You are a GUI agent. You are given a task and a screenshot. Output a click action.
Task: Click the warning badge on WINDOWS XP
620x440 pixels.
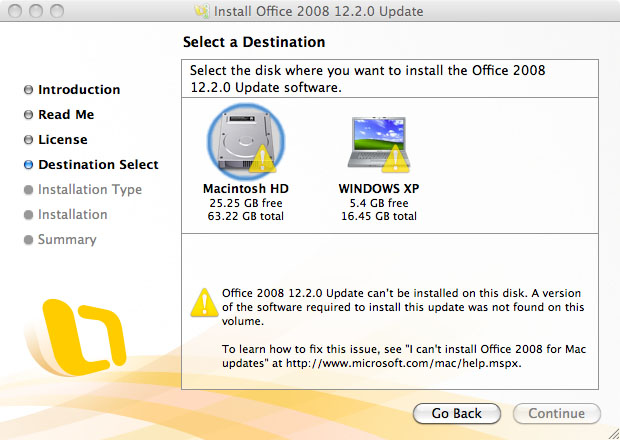point(395,159)
